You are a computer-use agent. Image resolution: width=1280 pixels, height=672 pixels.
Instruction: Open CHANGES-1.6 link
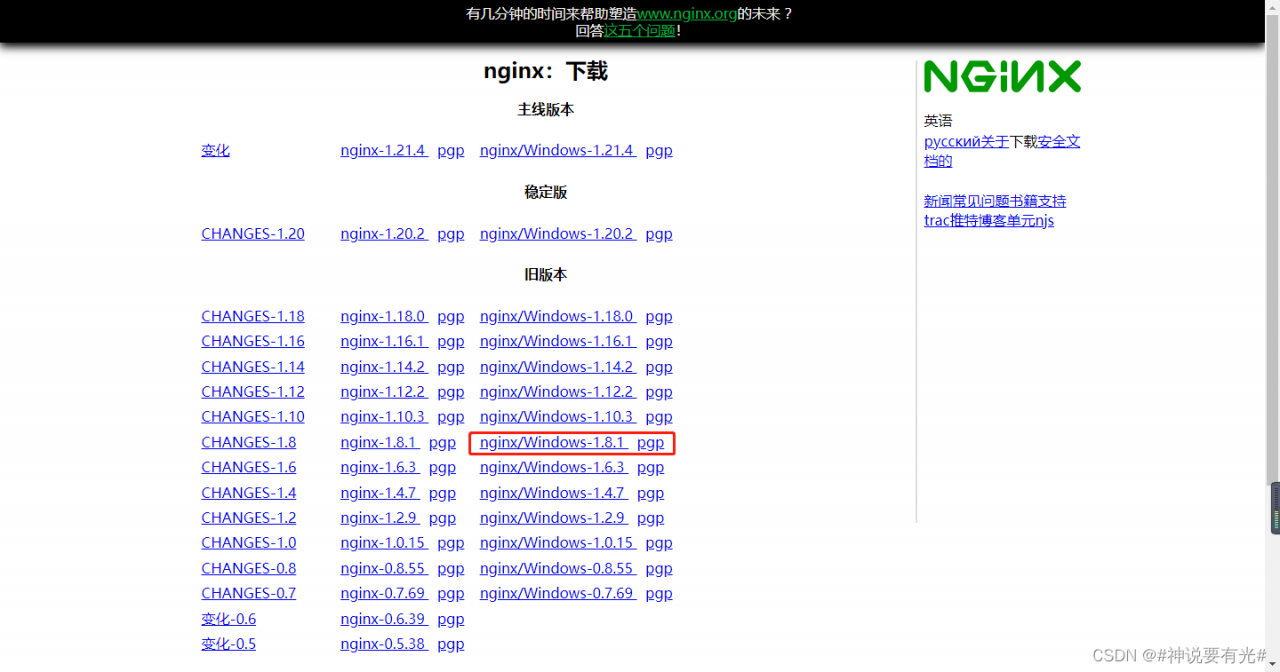tap(249, 467)
